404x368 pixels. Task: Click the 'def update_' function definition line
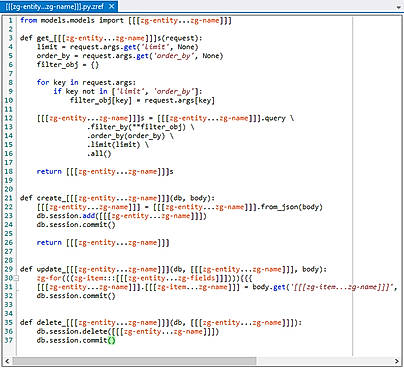(x=173, y=269)
